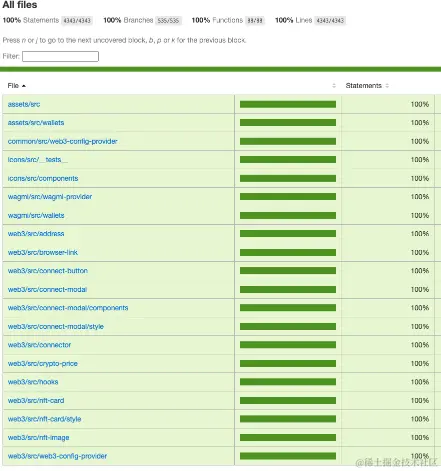Click 100% value in icons/src/components row

point(420,178)
